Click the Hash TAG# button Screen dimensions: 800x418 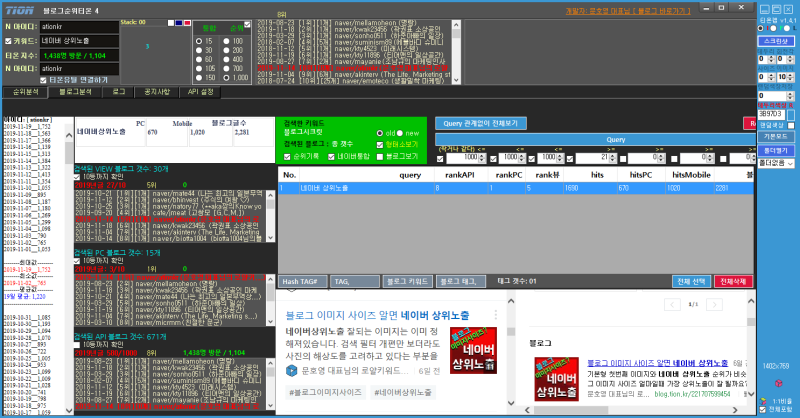pos(303,281)
